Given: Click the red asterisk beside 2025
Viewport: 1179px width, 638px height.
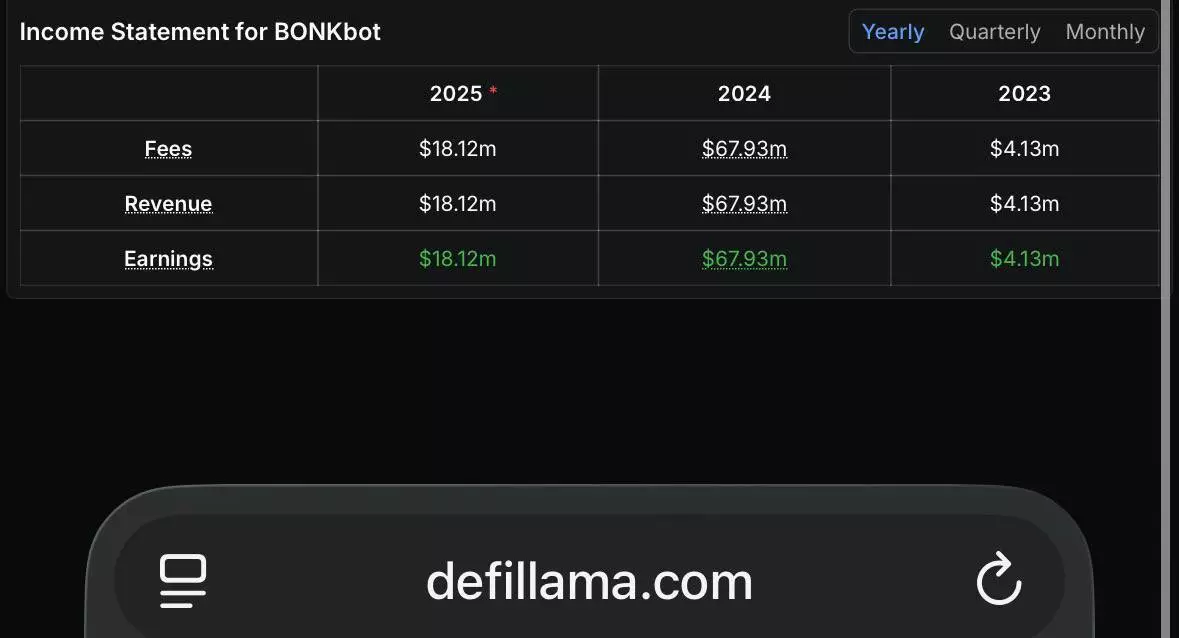Looking at the screenshot, I should click(493, 91).
